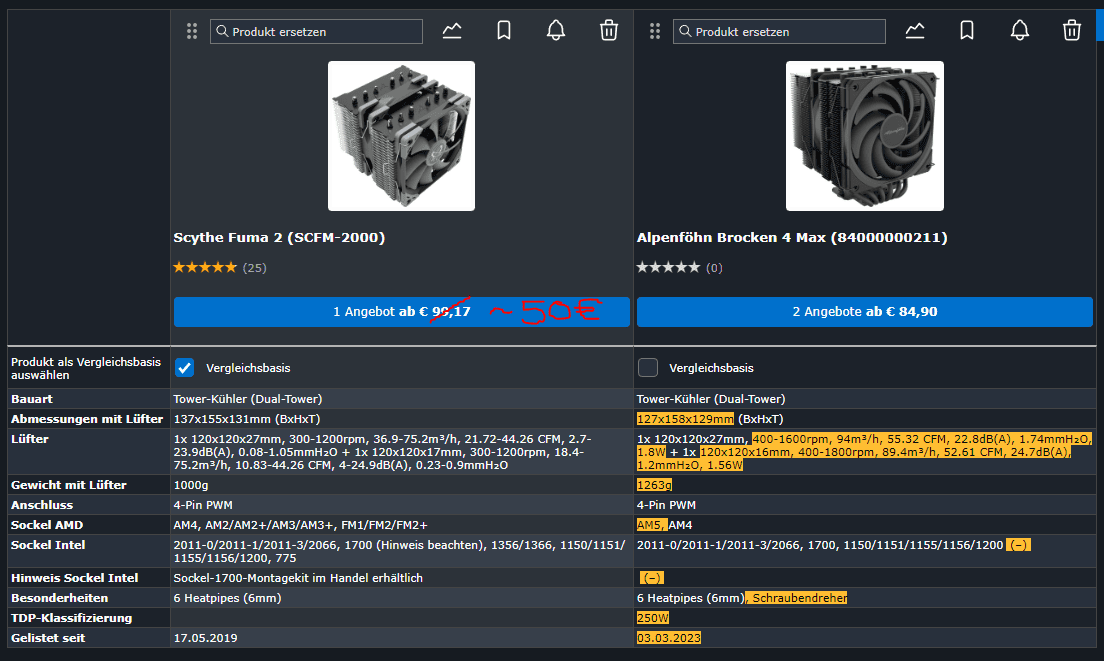View '1 Angebot ab € 99,17' offers
The width and height of the screenshot is (1104, 661).
[401, 312]
